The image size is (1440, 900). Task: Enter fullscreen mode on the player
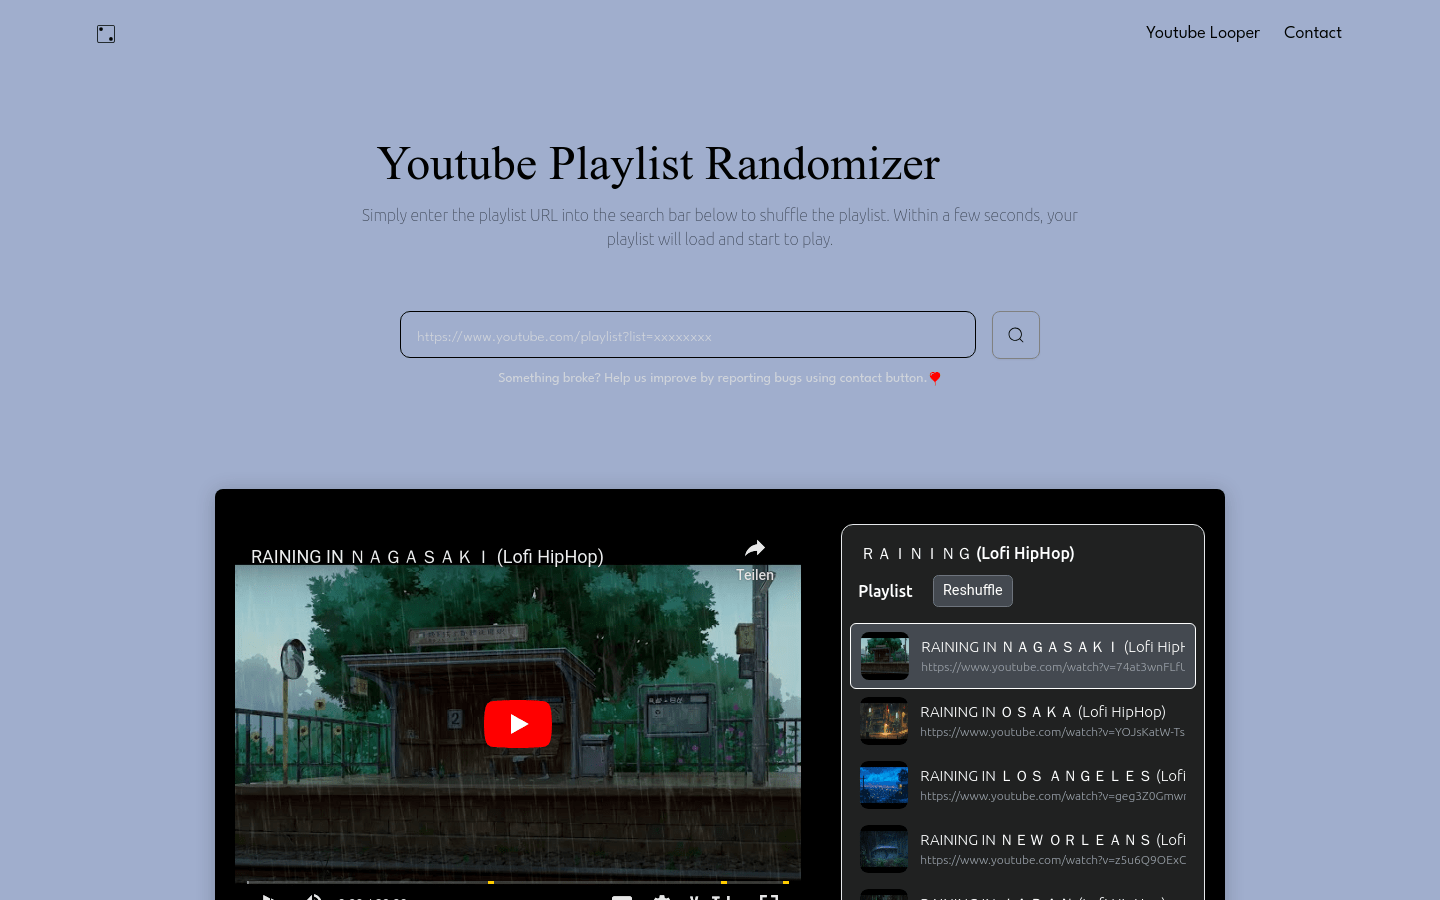pos(769,898)
